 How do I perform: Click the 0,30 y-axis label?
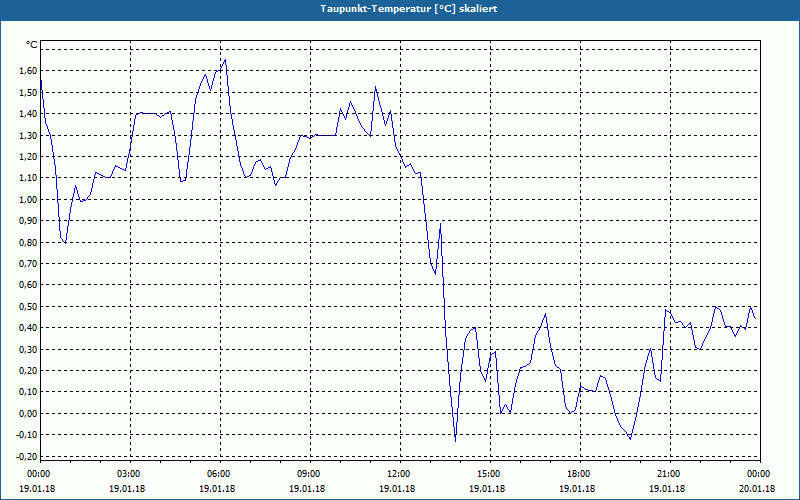pyautogui.click(x=29, y=349)
